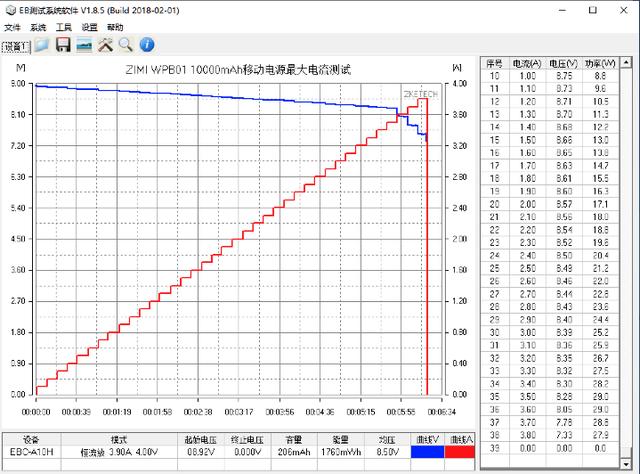
Task: Click voltage cell 8.57 in row 20
Action: point(564,204)
